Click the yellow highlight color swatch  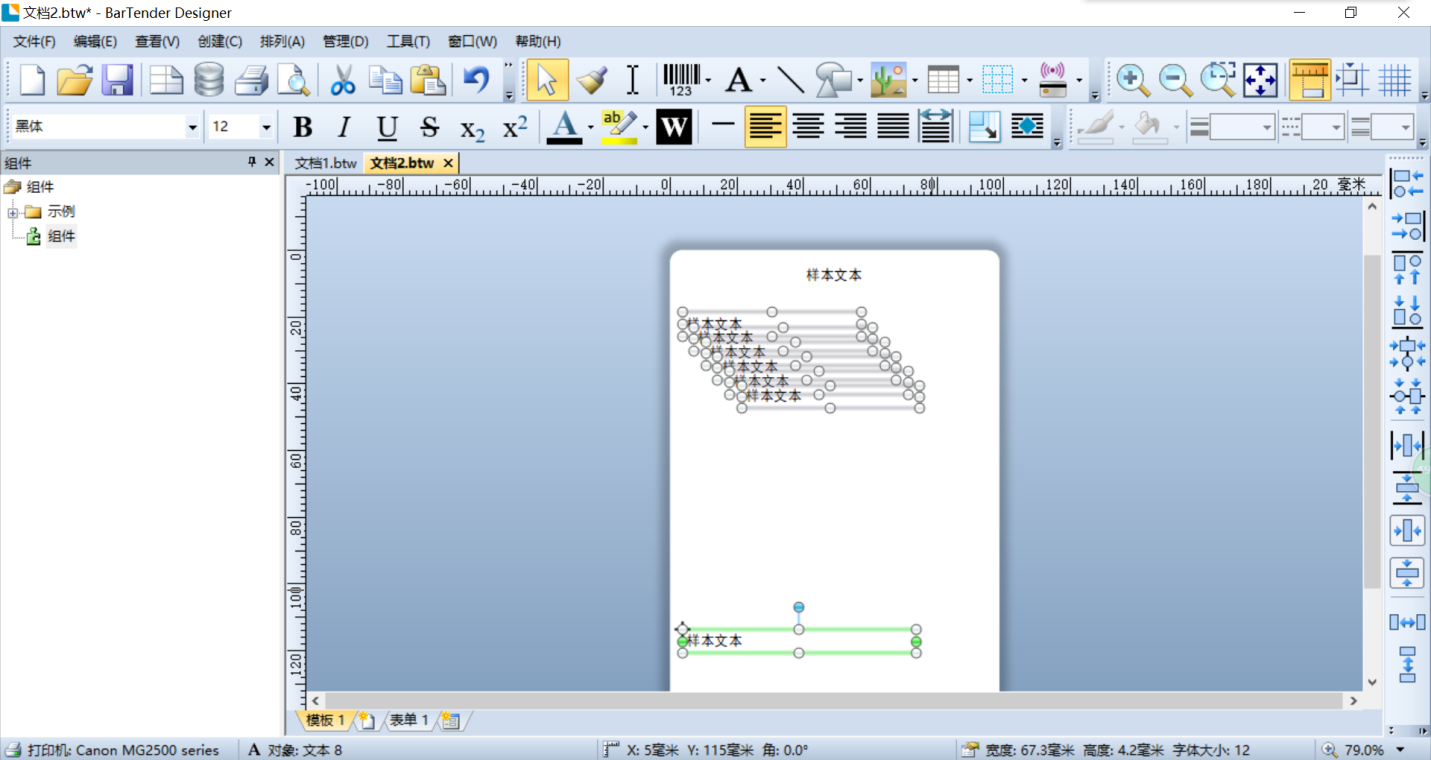[619, 127]
